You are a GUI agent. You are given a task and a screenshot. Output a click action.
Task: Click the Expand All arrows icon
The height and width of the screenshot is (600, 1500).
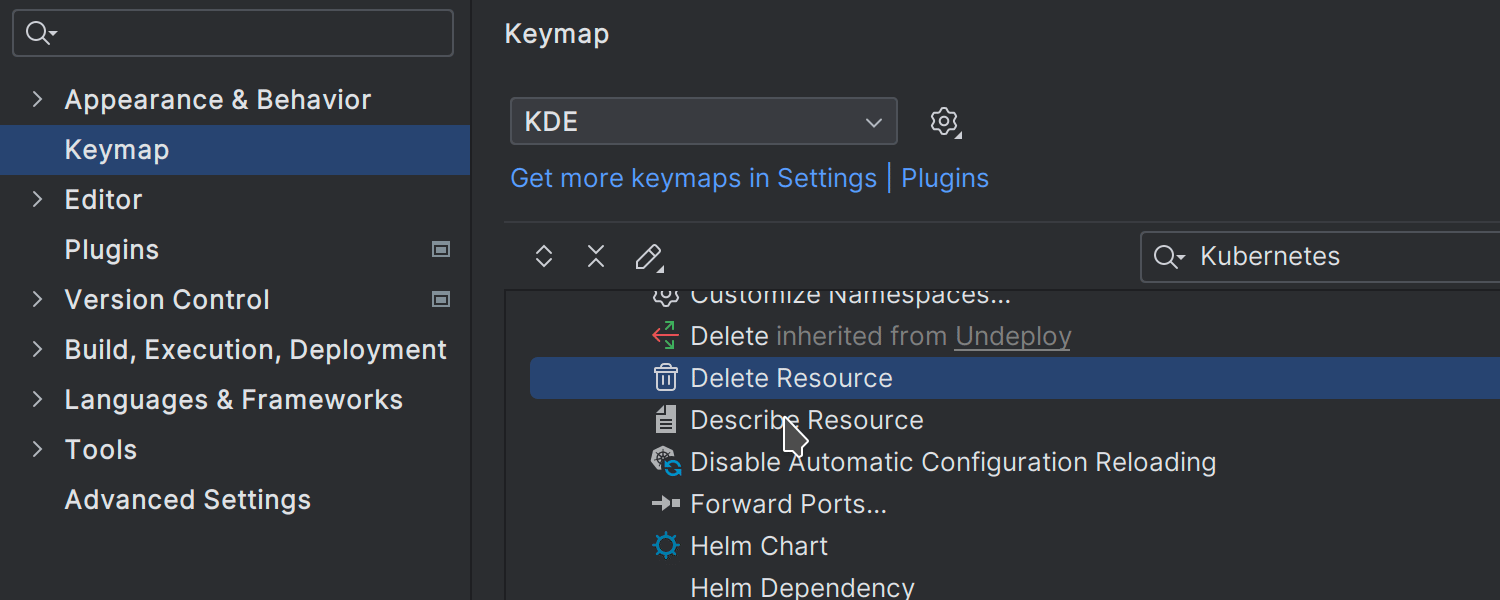[x=544, y=257]
